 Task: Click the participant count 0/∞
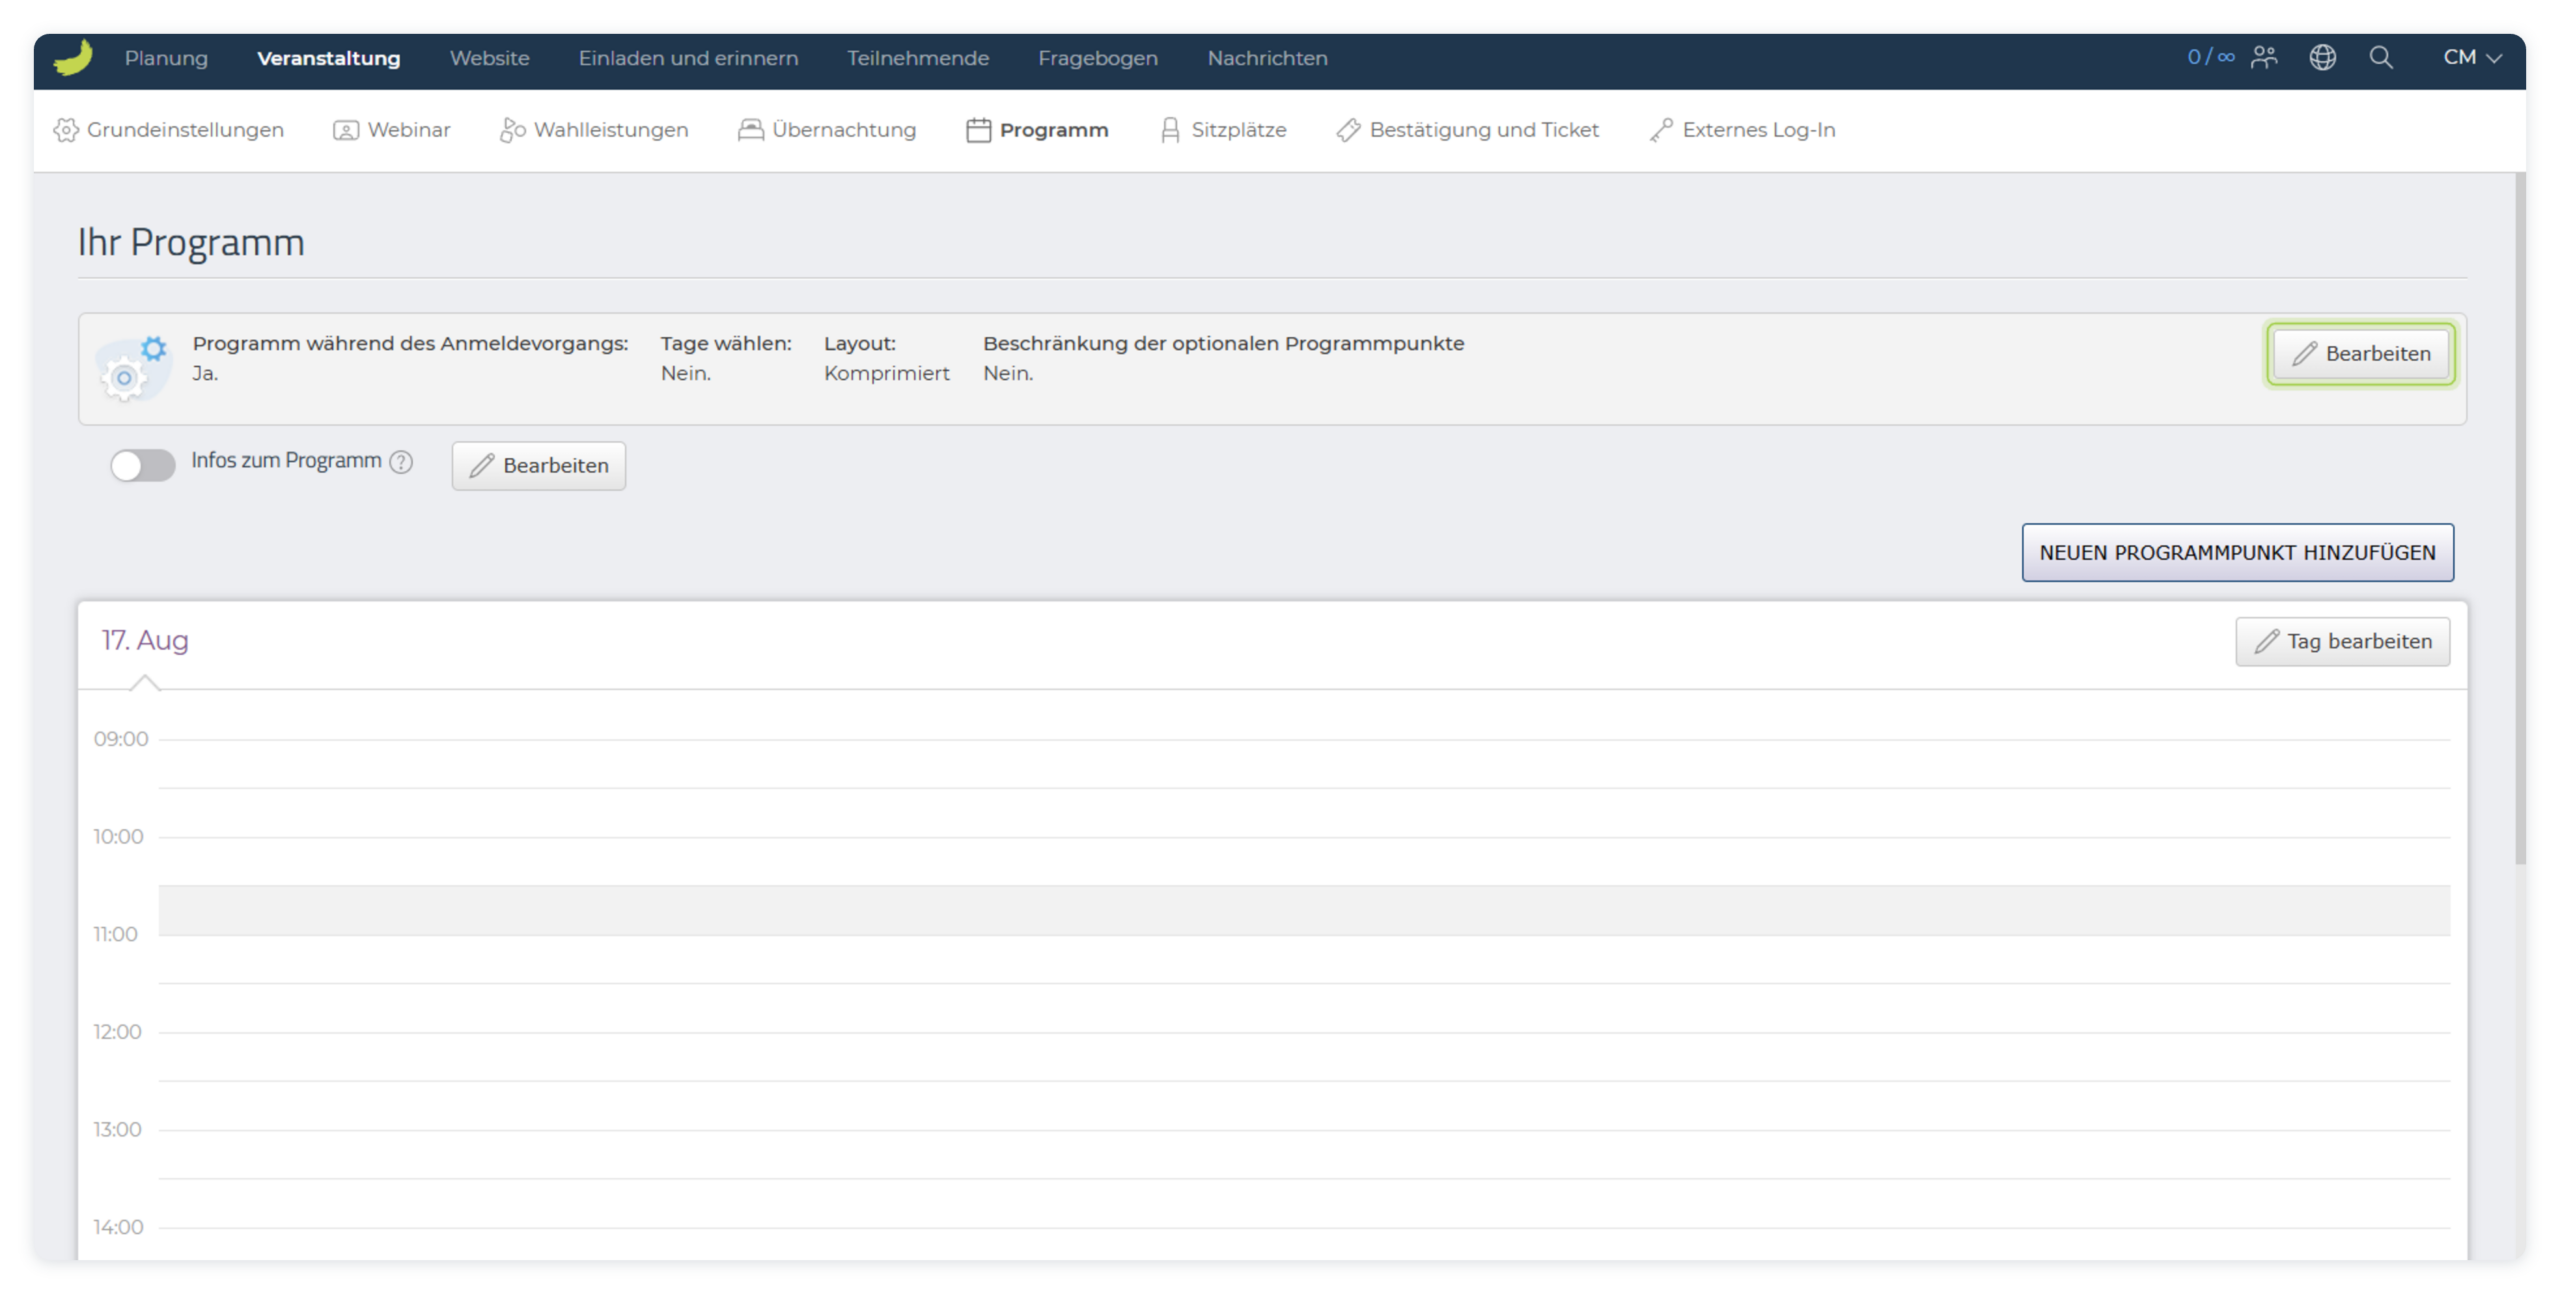2210,57
